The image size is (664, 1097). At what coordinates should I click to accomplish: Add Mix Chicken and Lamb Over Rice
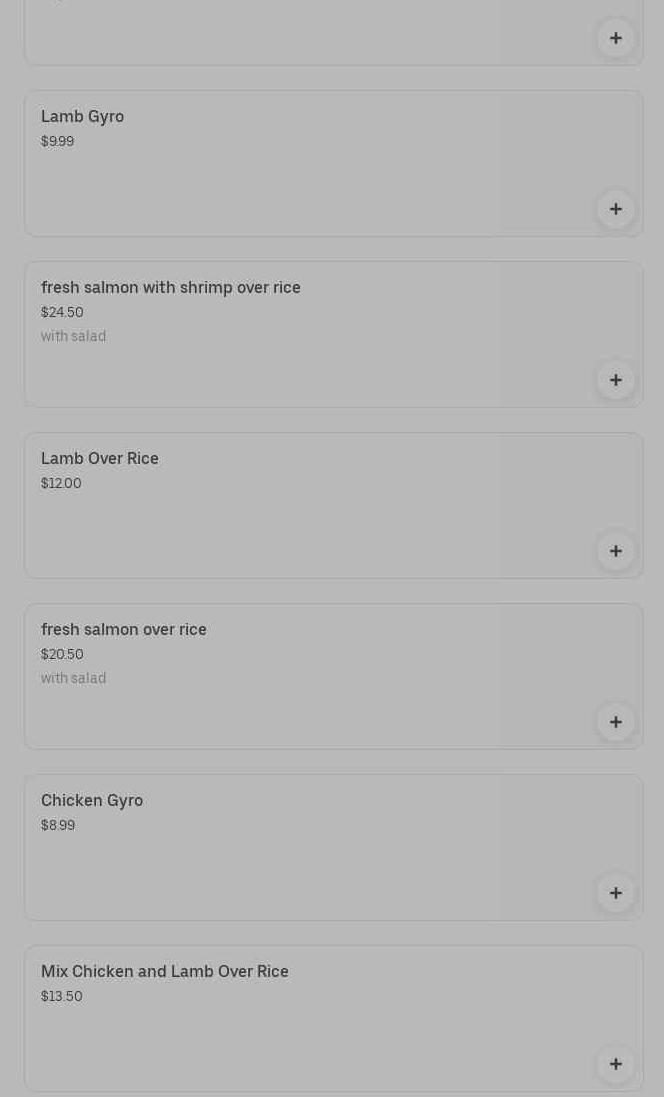(x=616, y=1064)
